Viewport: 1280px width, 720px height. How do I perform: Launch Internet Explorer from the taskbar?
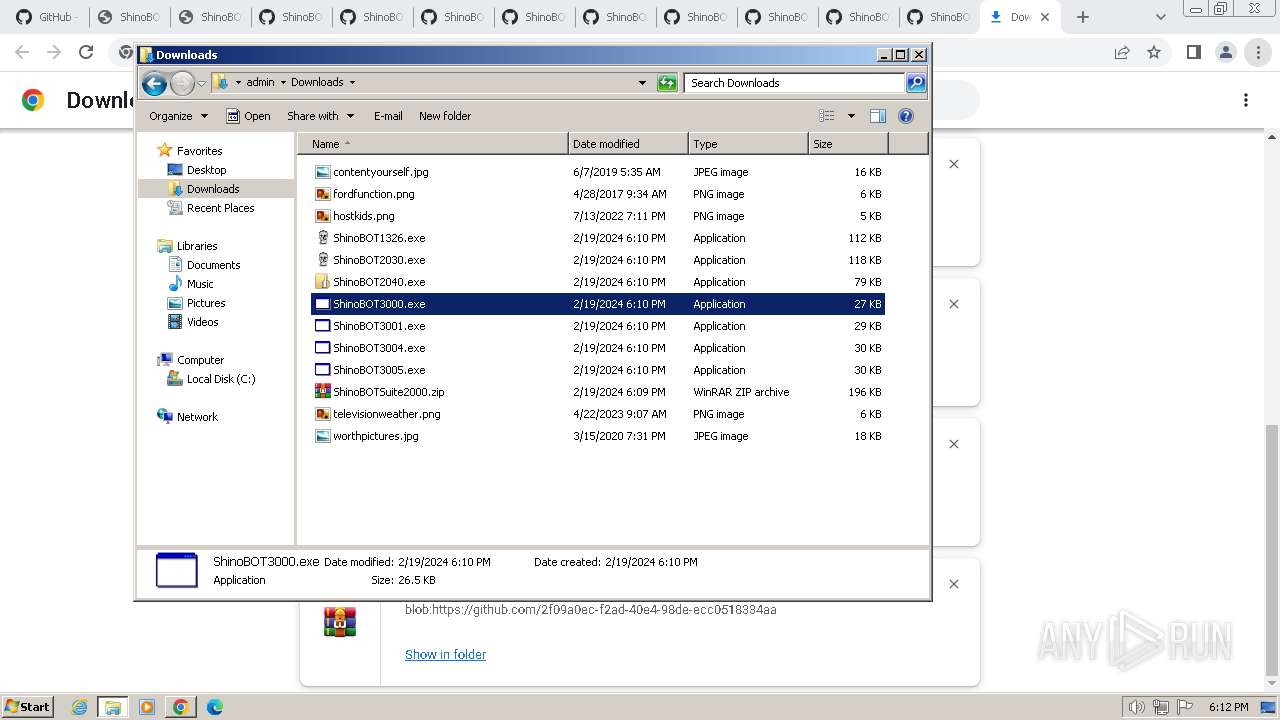(x=79, y=707)
